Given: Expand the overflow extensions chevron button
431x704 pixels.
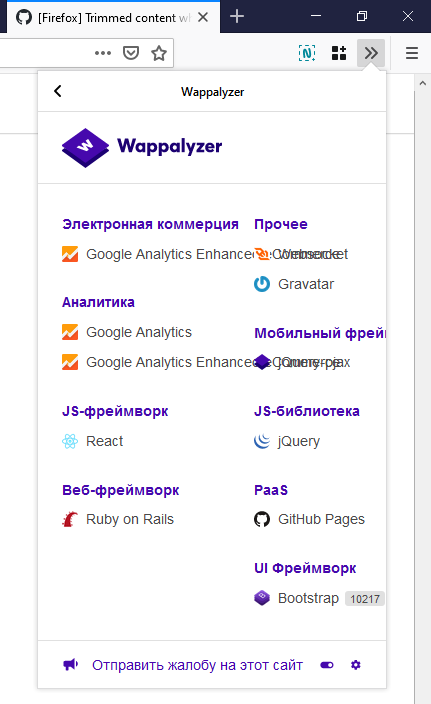Looking at the screenshot, I should (x=371, y=53).
